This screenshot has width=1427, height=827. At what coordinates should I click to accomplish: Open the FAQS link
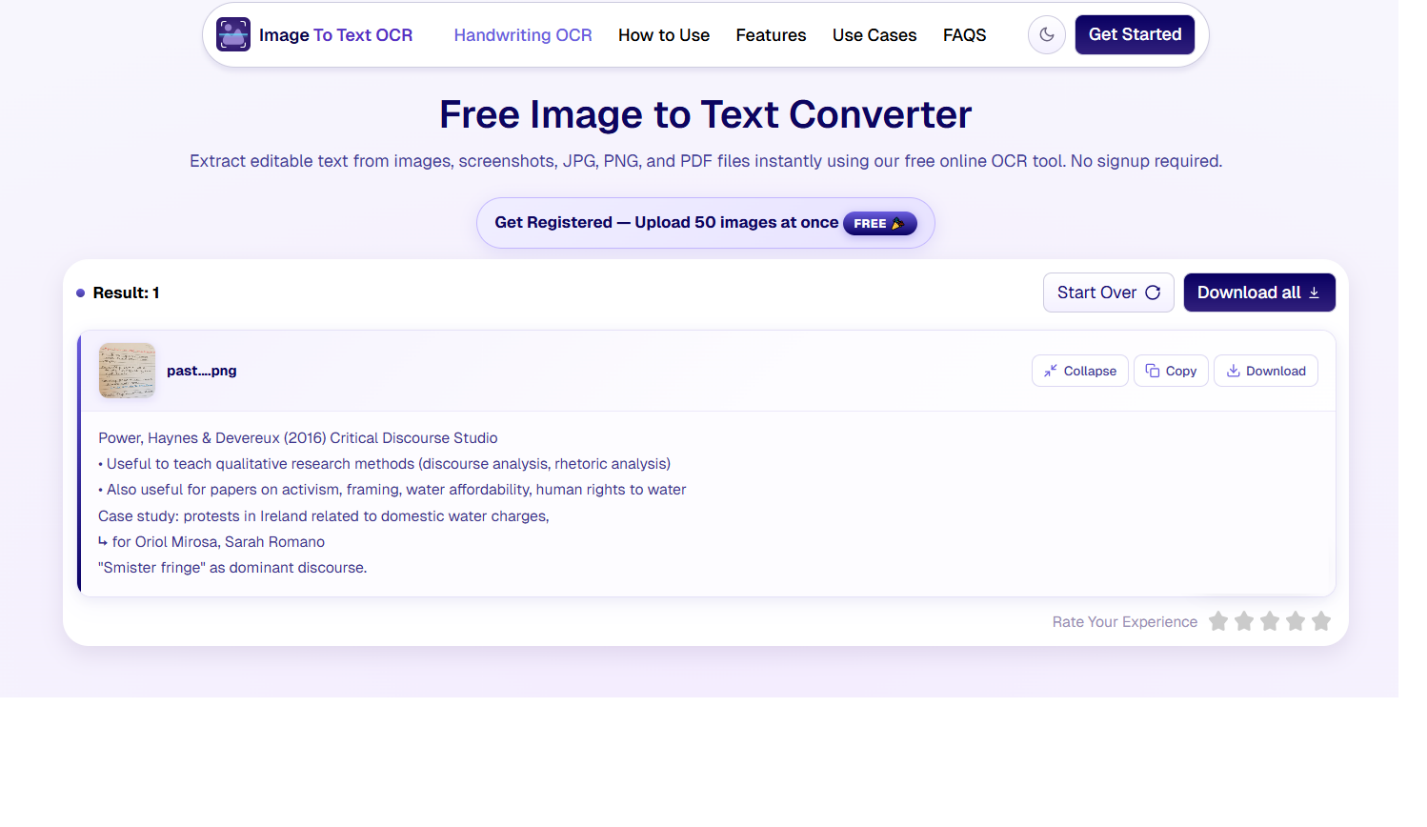pos(964,35)
